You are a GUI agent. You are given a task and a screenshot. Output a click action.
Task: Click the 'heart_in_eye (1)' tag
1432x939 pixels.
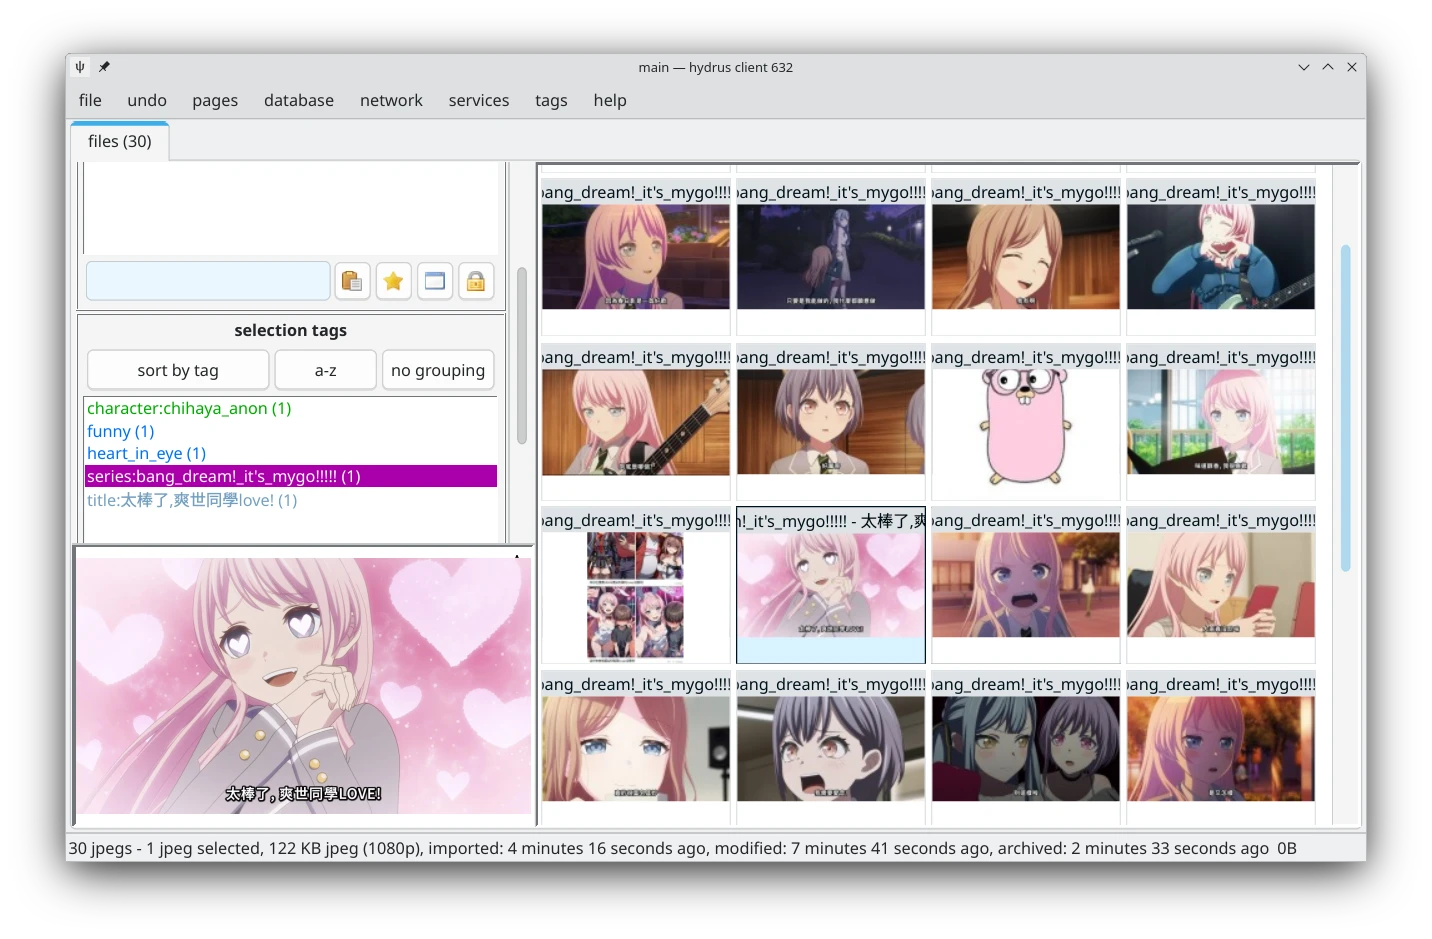pos(146,453)
